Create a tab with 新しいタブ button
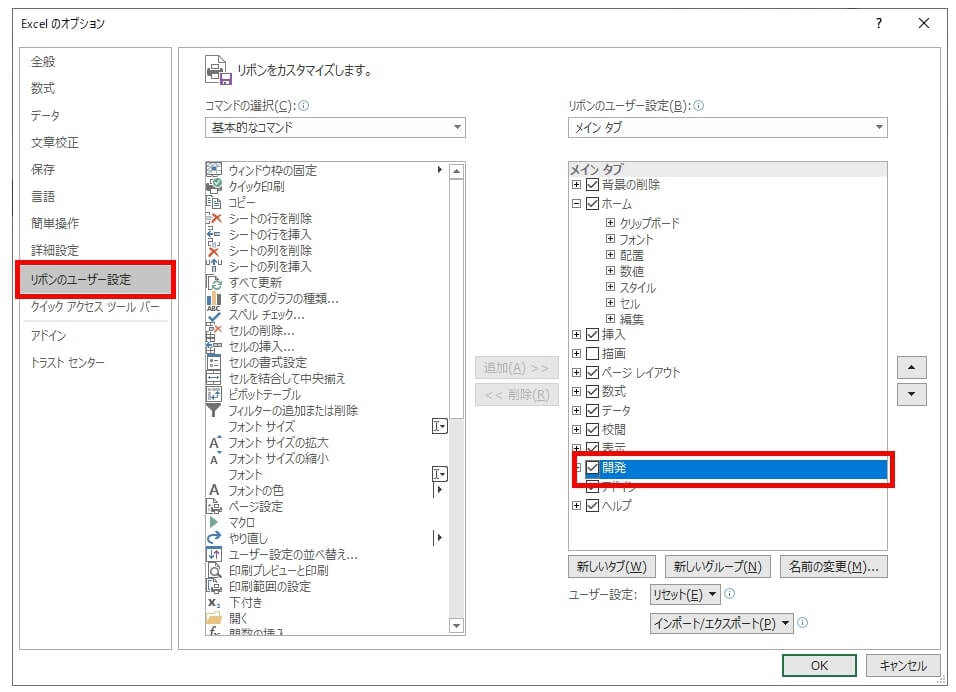The image size is (956, 692). click(x=612, y=566)
